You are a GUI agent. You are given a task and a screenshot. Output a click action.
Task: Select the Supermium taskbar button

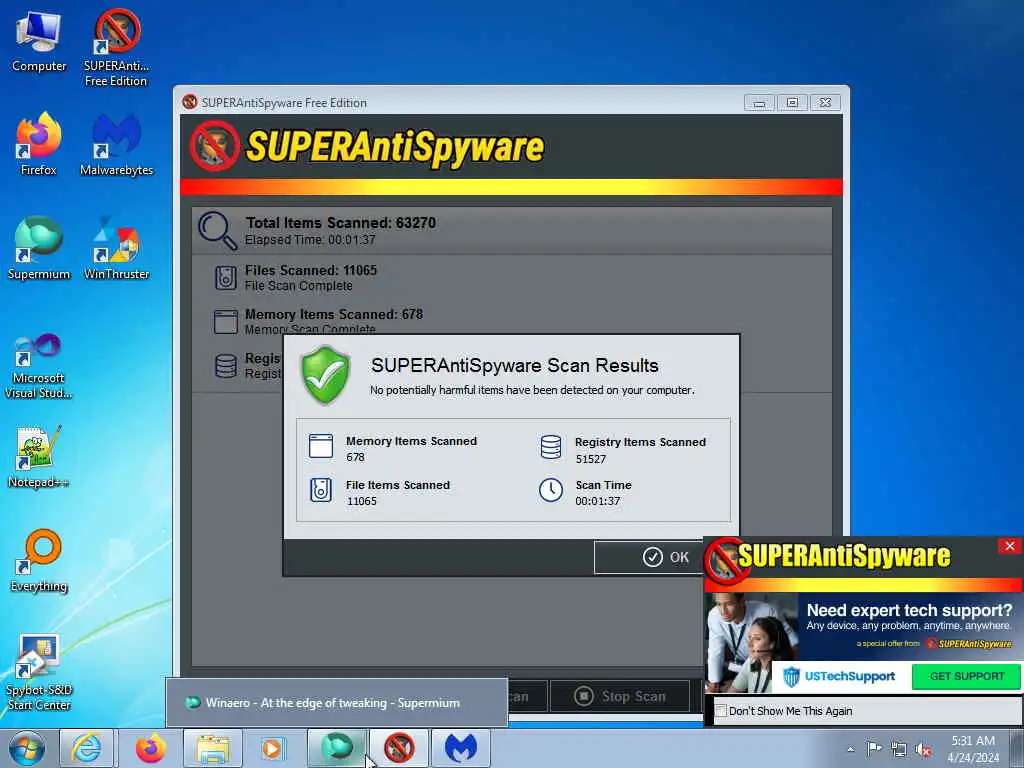tap(337, 748)
